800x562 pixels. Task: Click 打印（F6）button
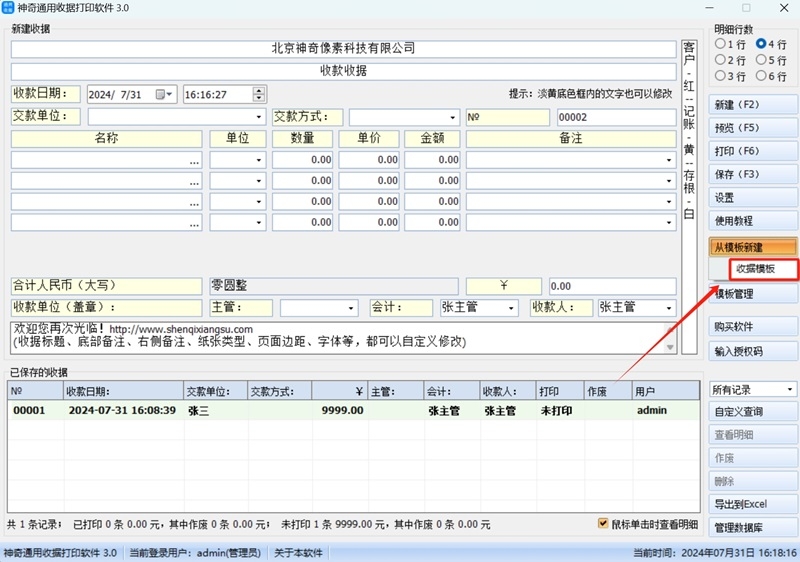point(753,151)
